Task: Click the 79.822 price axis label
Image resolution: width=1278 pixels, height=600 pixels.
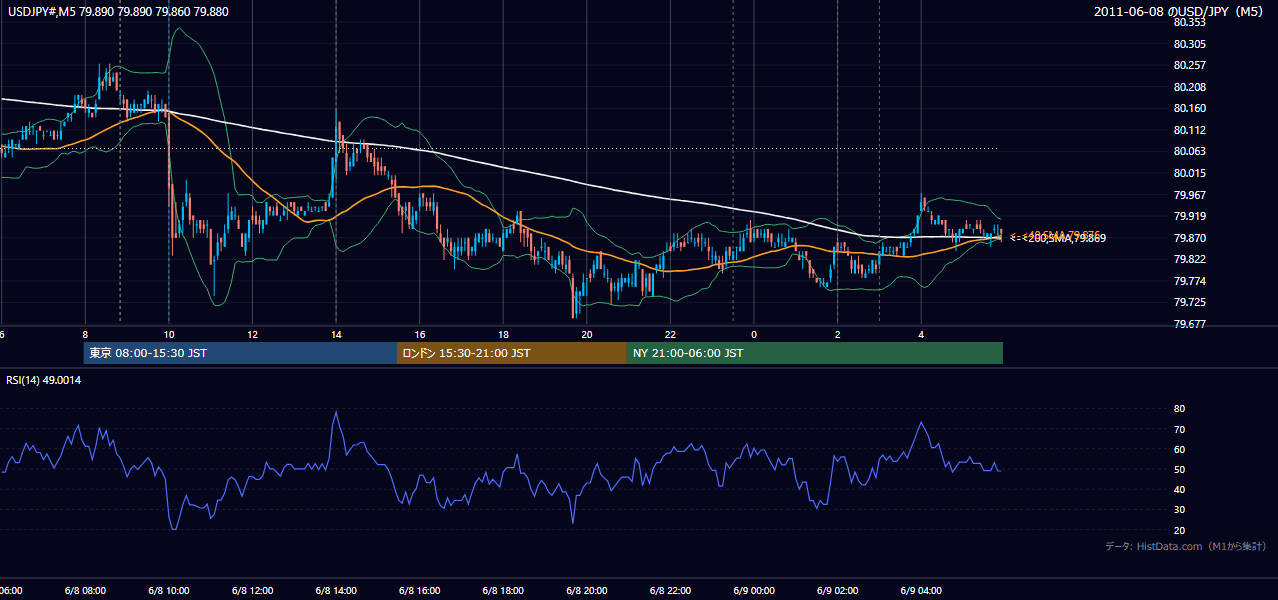Action: [x=1189, y=259]
